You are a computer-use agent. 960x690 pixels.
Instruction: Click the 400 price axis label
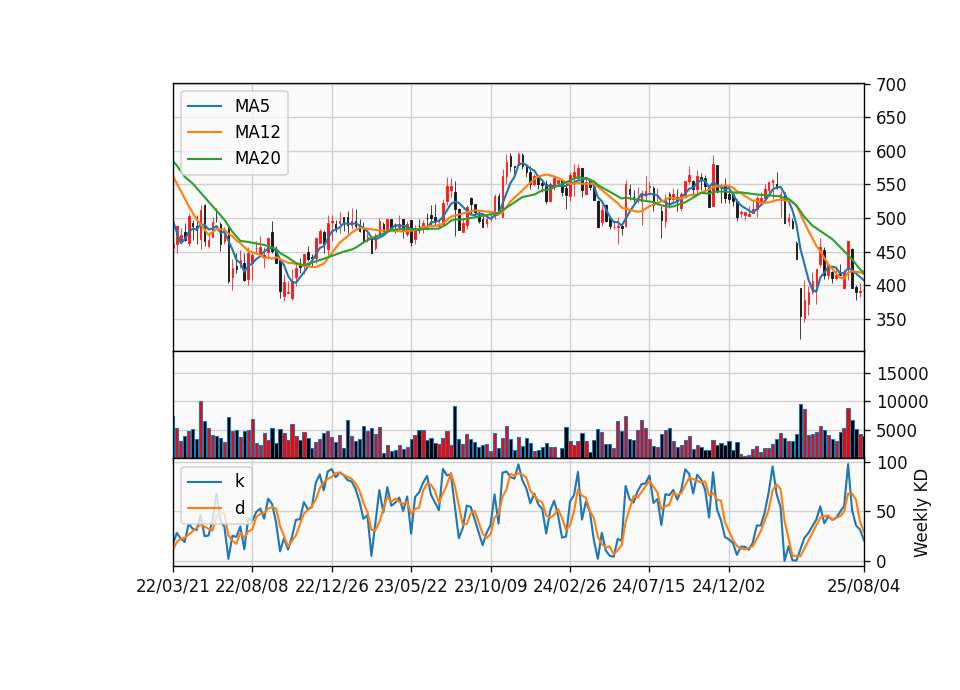(891, 286)
